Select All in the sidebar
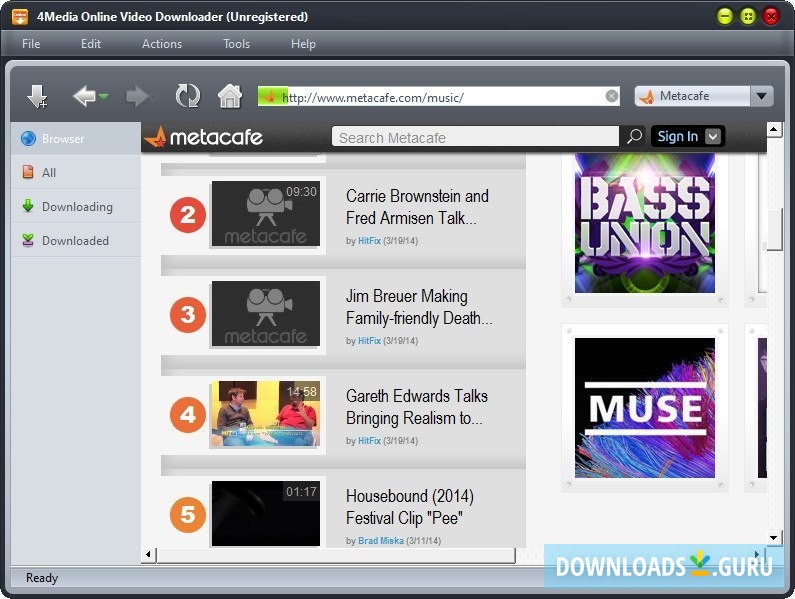Screen dimensions: 795x599 point(76,172)
